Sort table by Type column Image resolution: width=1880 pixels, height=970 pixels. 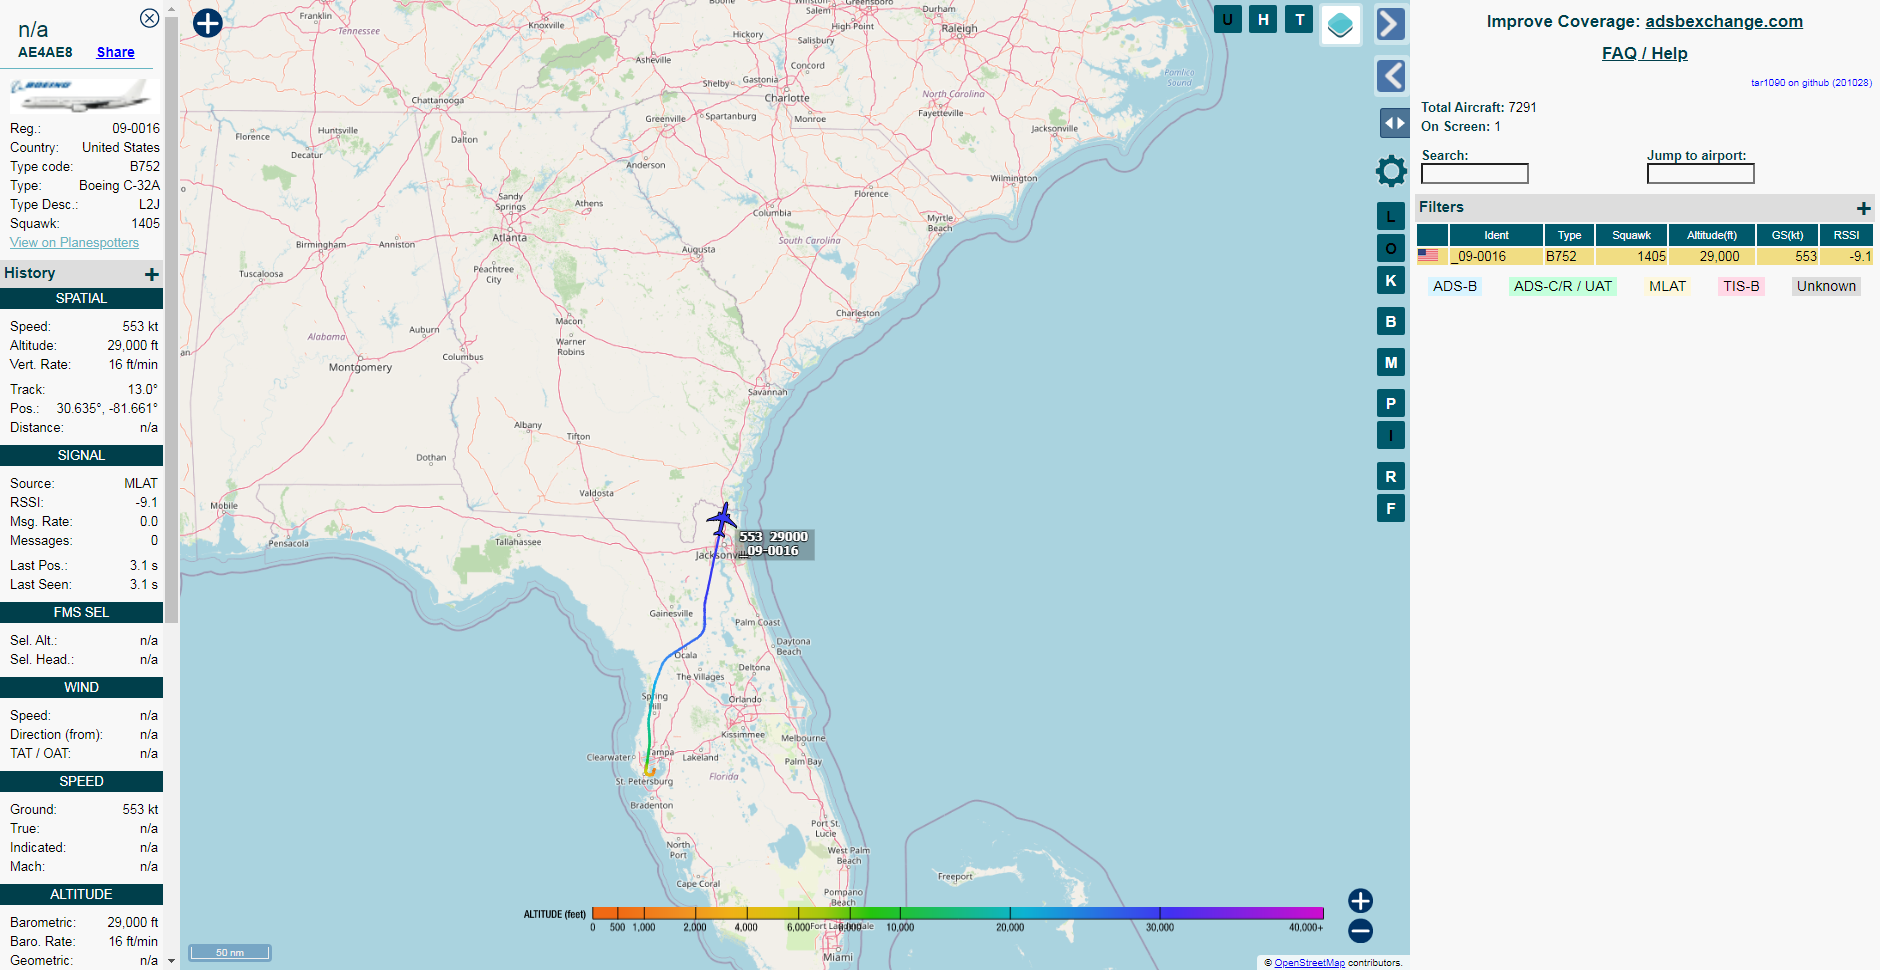(1569, 235)
